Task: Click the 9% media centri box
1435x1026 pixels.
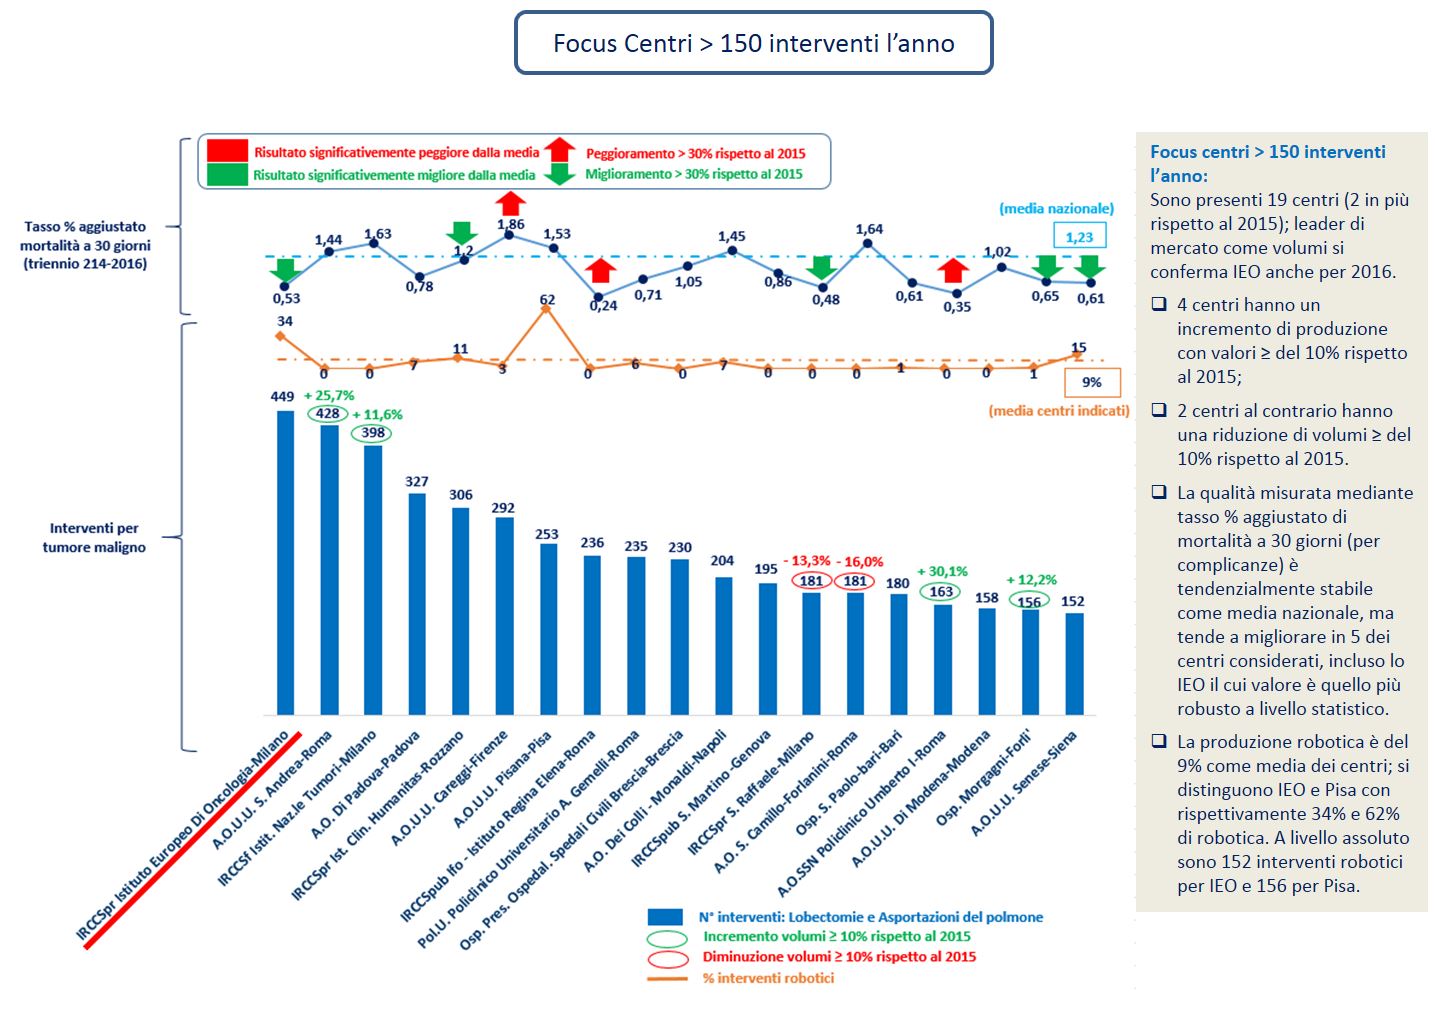Action: coord(1091,382)
